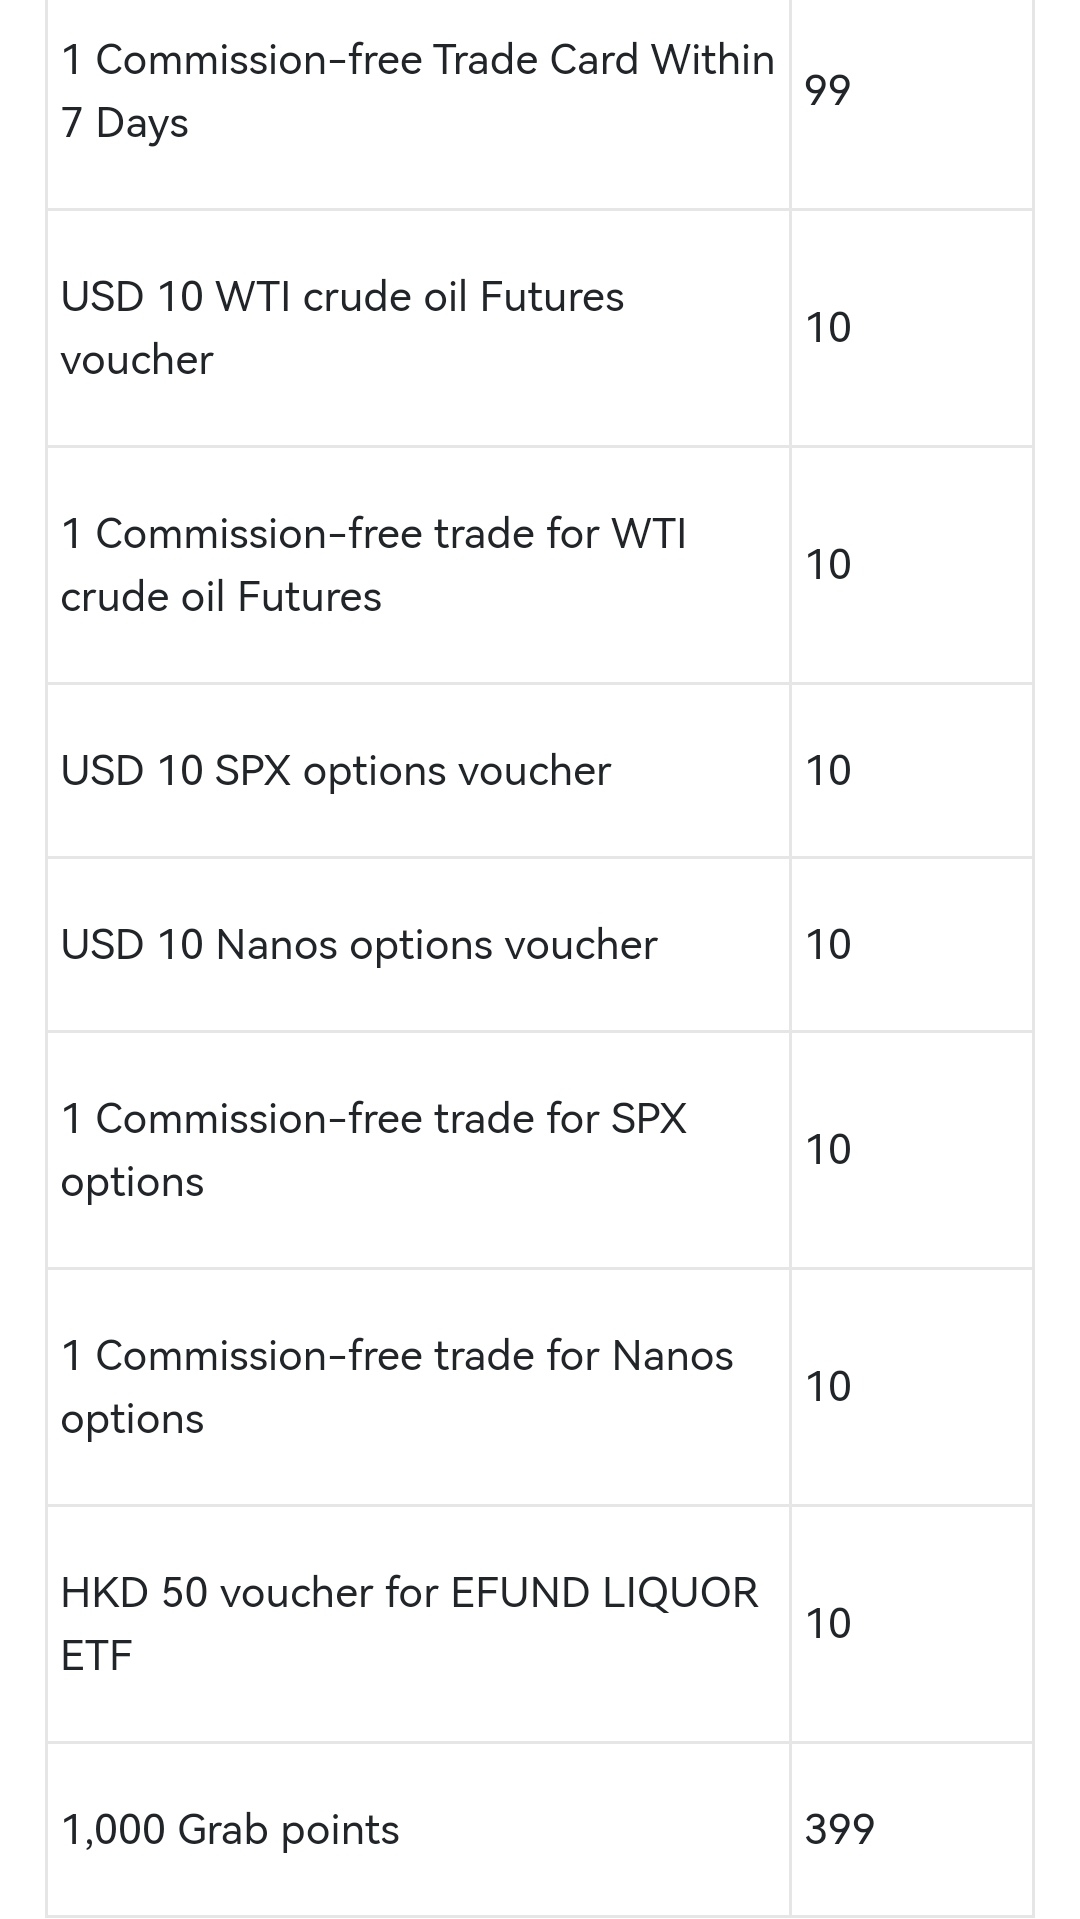Screen dimensions: 1080x1919
Task: Click 'Commission-free Trade Card Within' text line
Action: point(418,60)
